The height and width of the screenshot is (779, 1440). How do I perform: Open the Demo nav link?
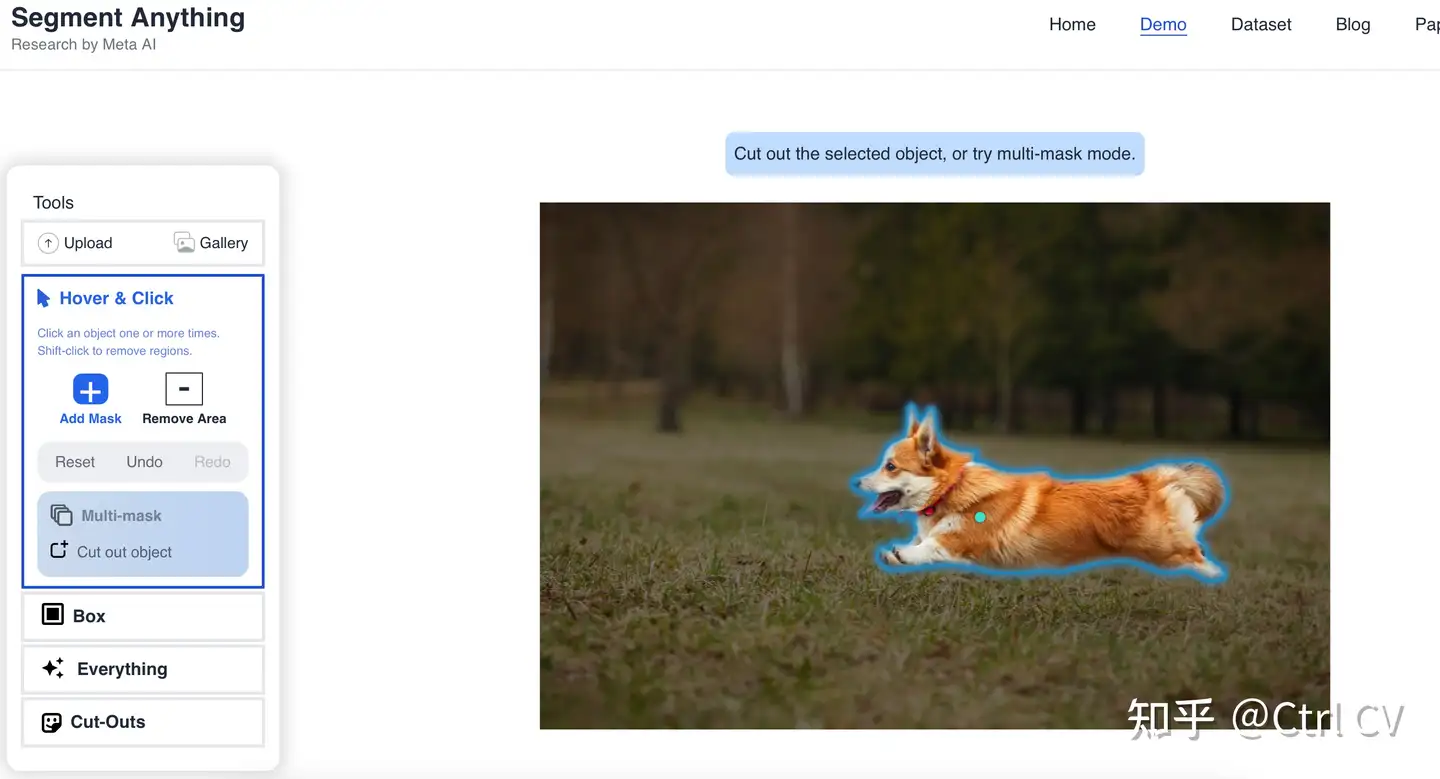(1163, 25)
